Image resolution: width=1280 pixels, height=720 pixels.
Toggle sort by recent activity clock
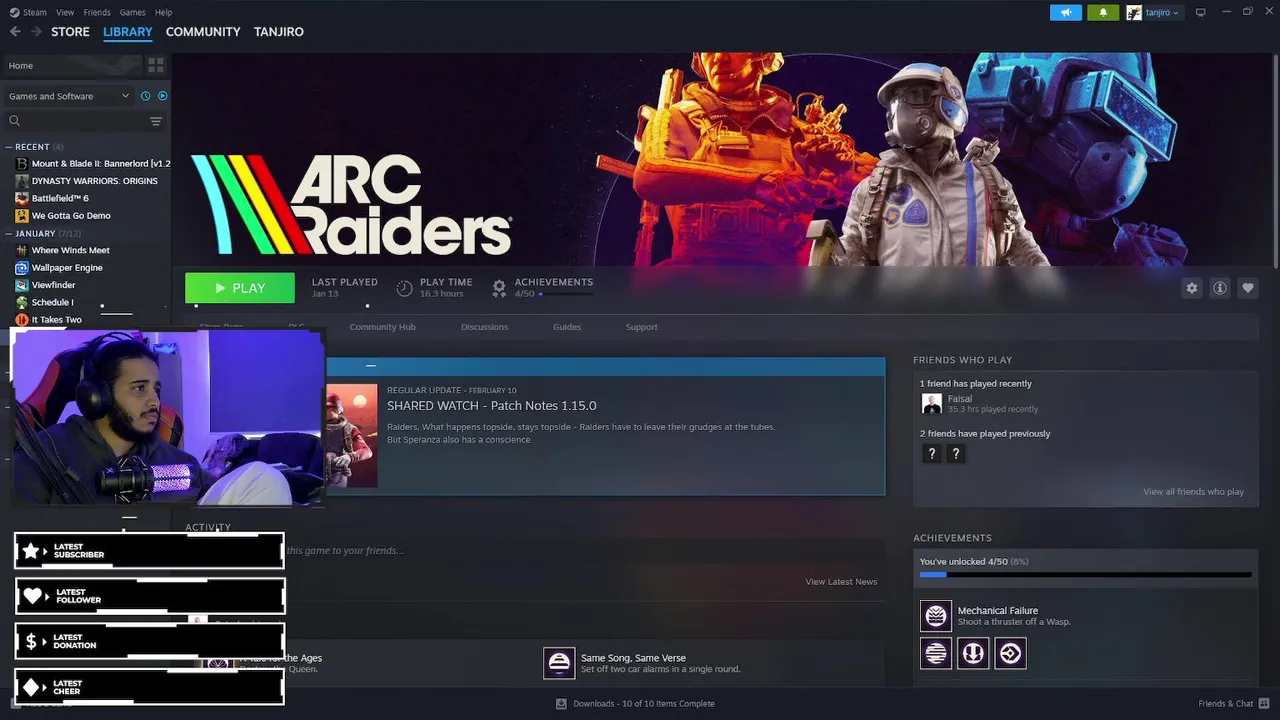(x=146, y=96)
